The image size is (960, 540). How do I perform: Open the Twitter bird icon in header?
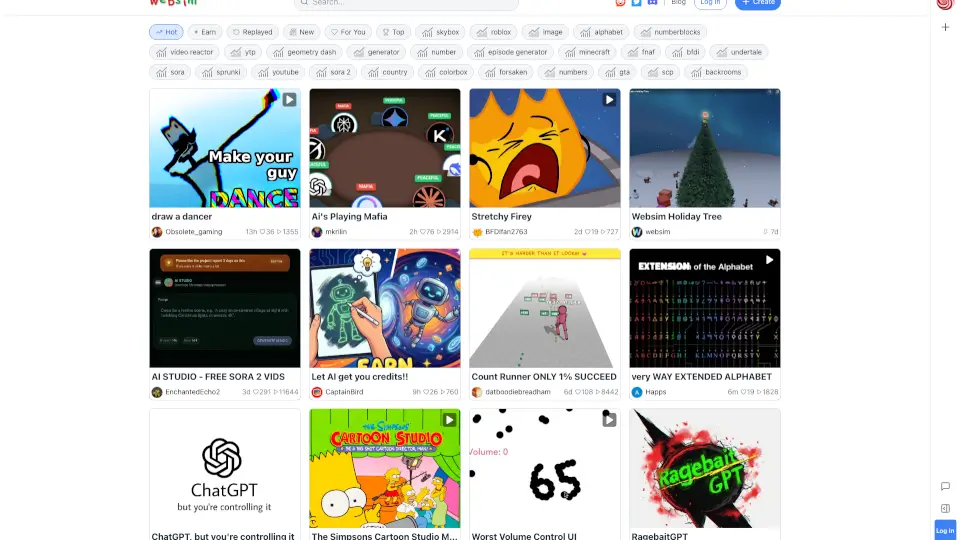point(636,2)
